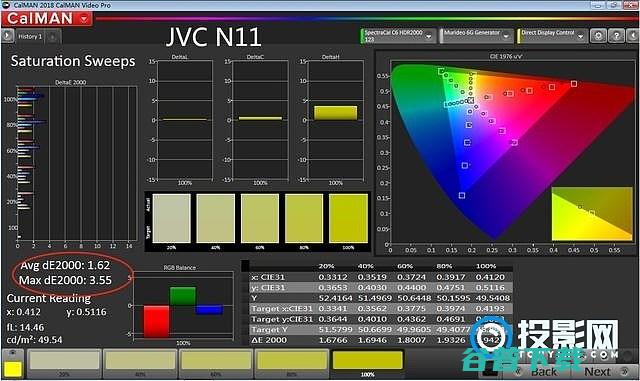The height and width of the screenshot is (381, 640).
Task: Click the Target x:CIE31 value 0.3974
Action: [451, 309]
